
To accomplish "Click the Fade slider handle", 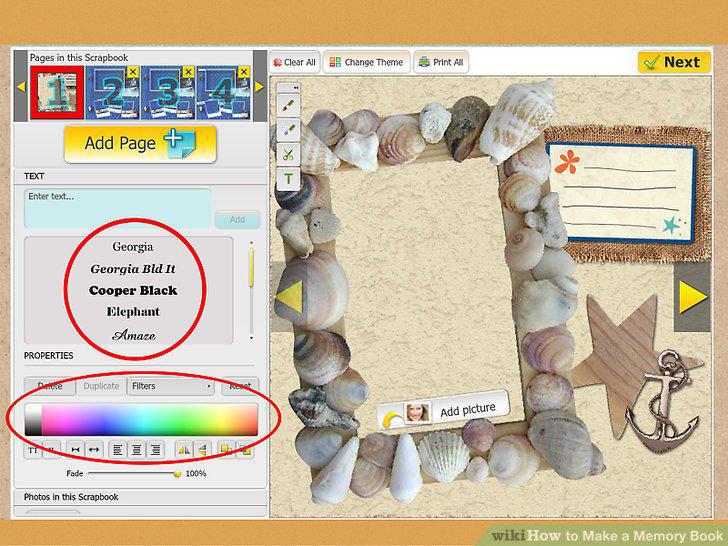I will [177, 474].
